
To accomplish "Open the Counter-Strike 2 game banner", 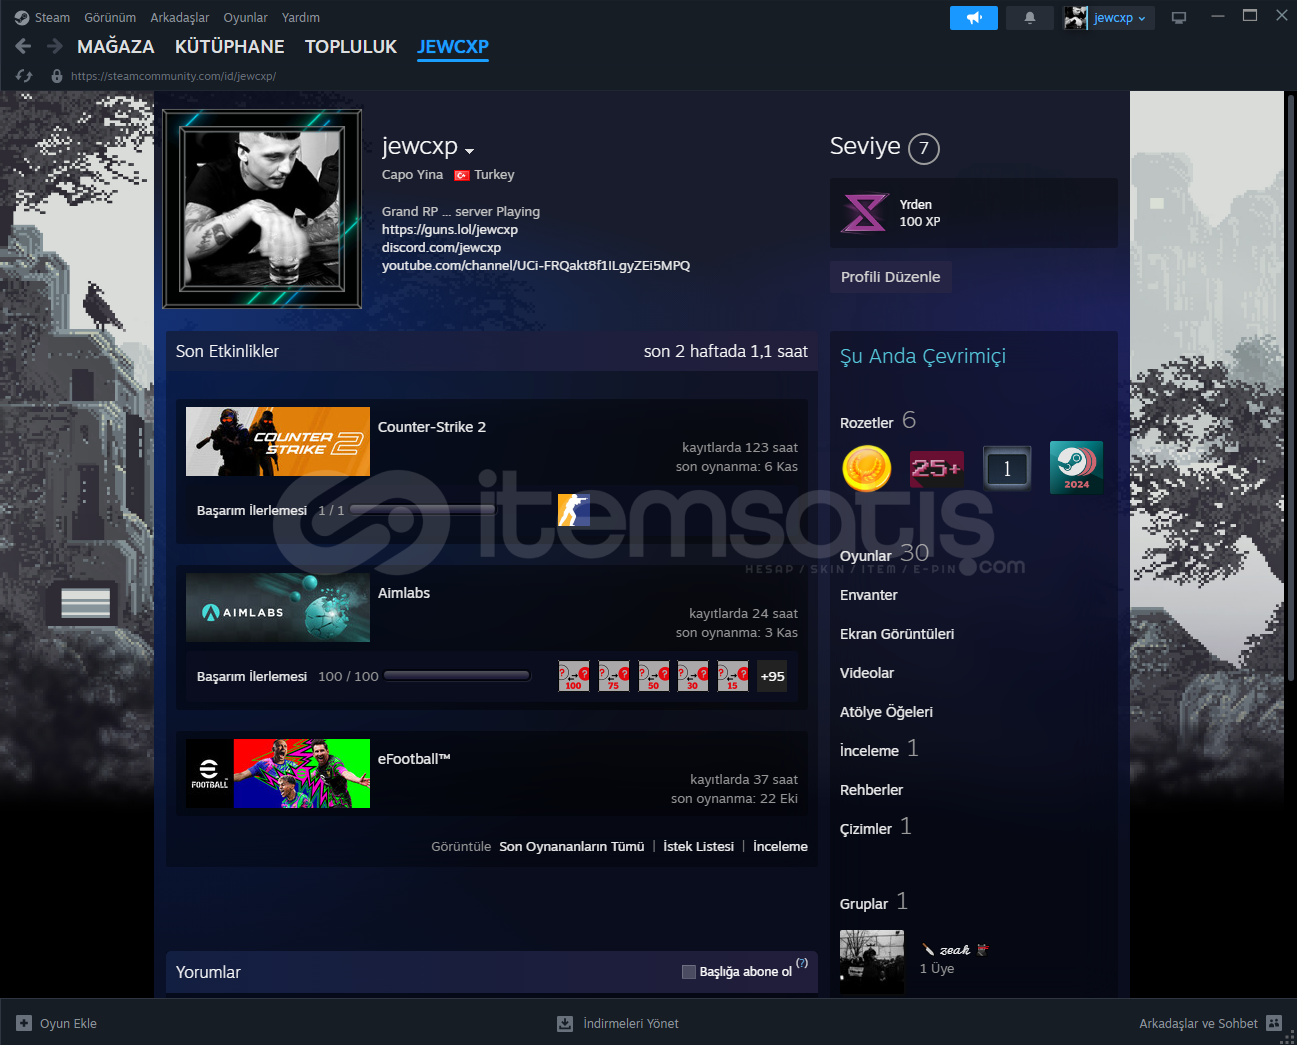I will (278, 441).
